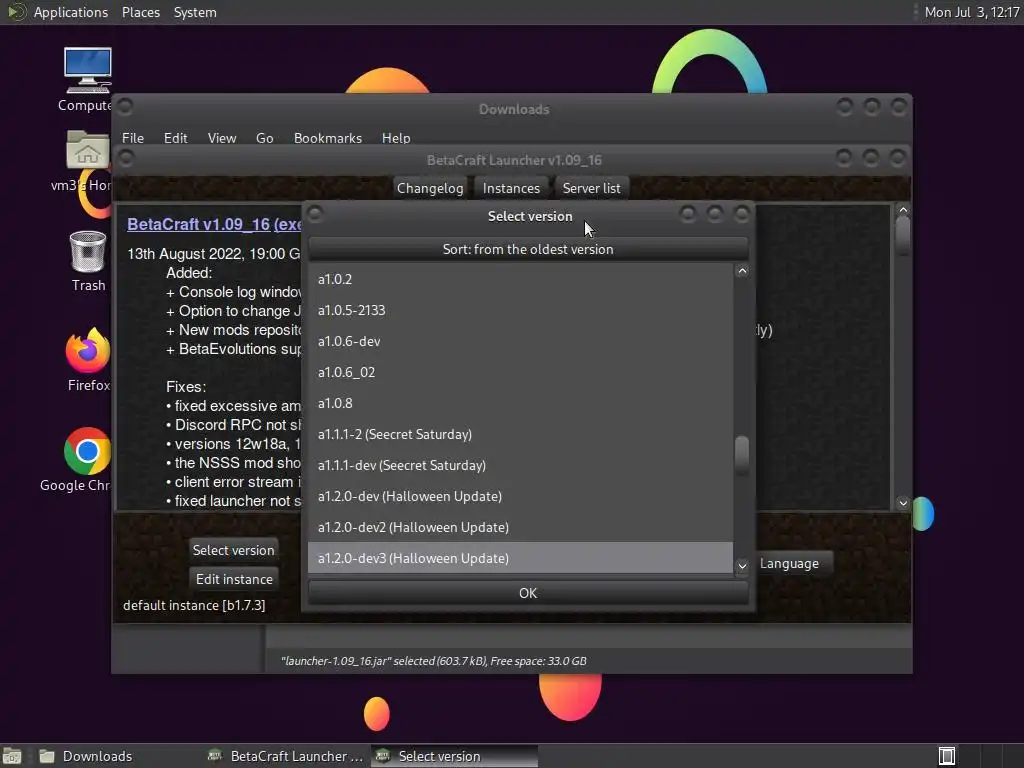Select version a1.0.6-dev
1024x768 pixels.
520,341
